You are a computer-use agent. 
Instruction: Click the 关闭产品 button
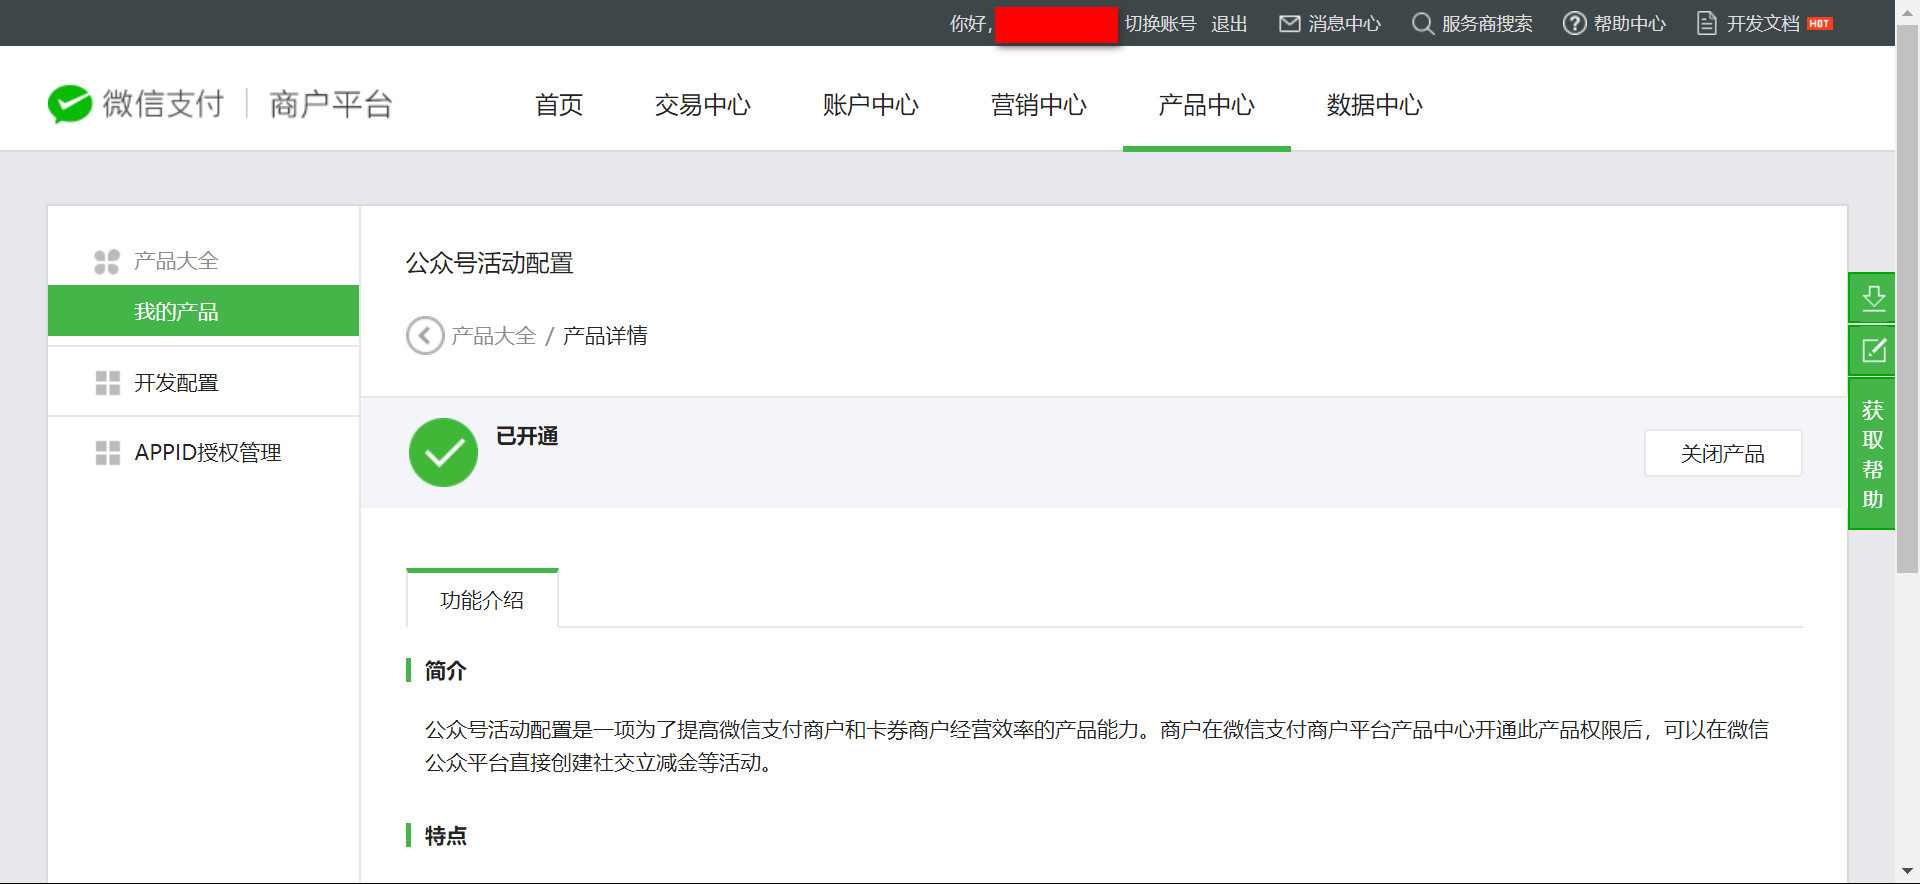coord(1723,453)
